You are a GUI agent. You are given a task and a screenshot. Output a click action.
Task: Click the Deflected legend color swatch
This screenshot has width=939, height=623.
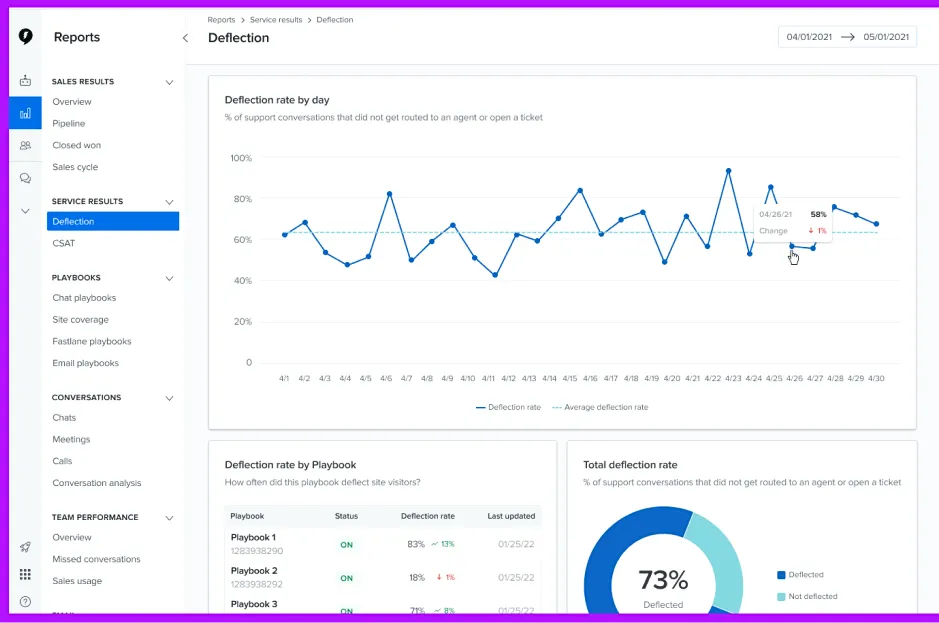pos(781,575)
